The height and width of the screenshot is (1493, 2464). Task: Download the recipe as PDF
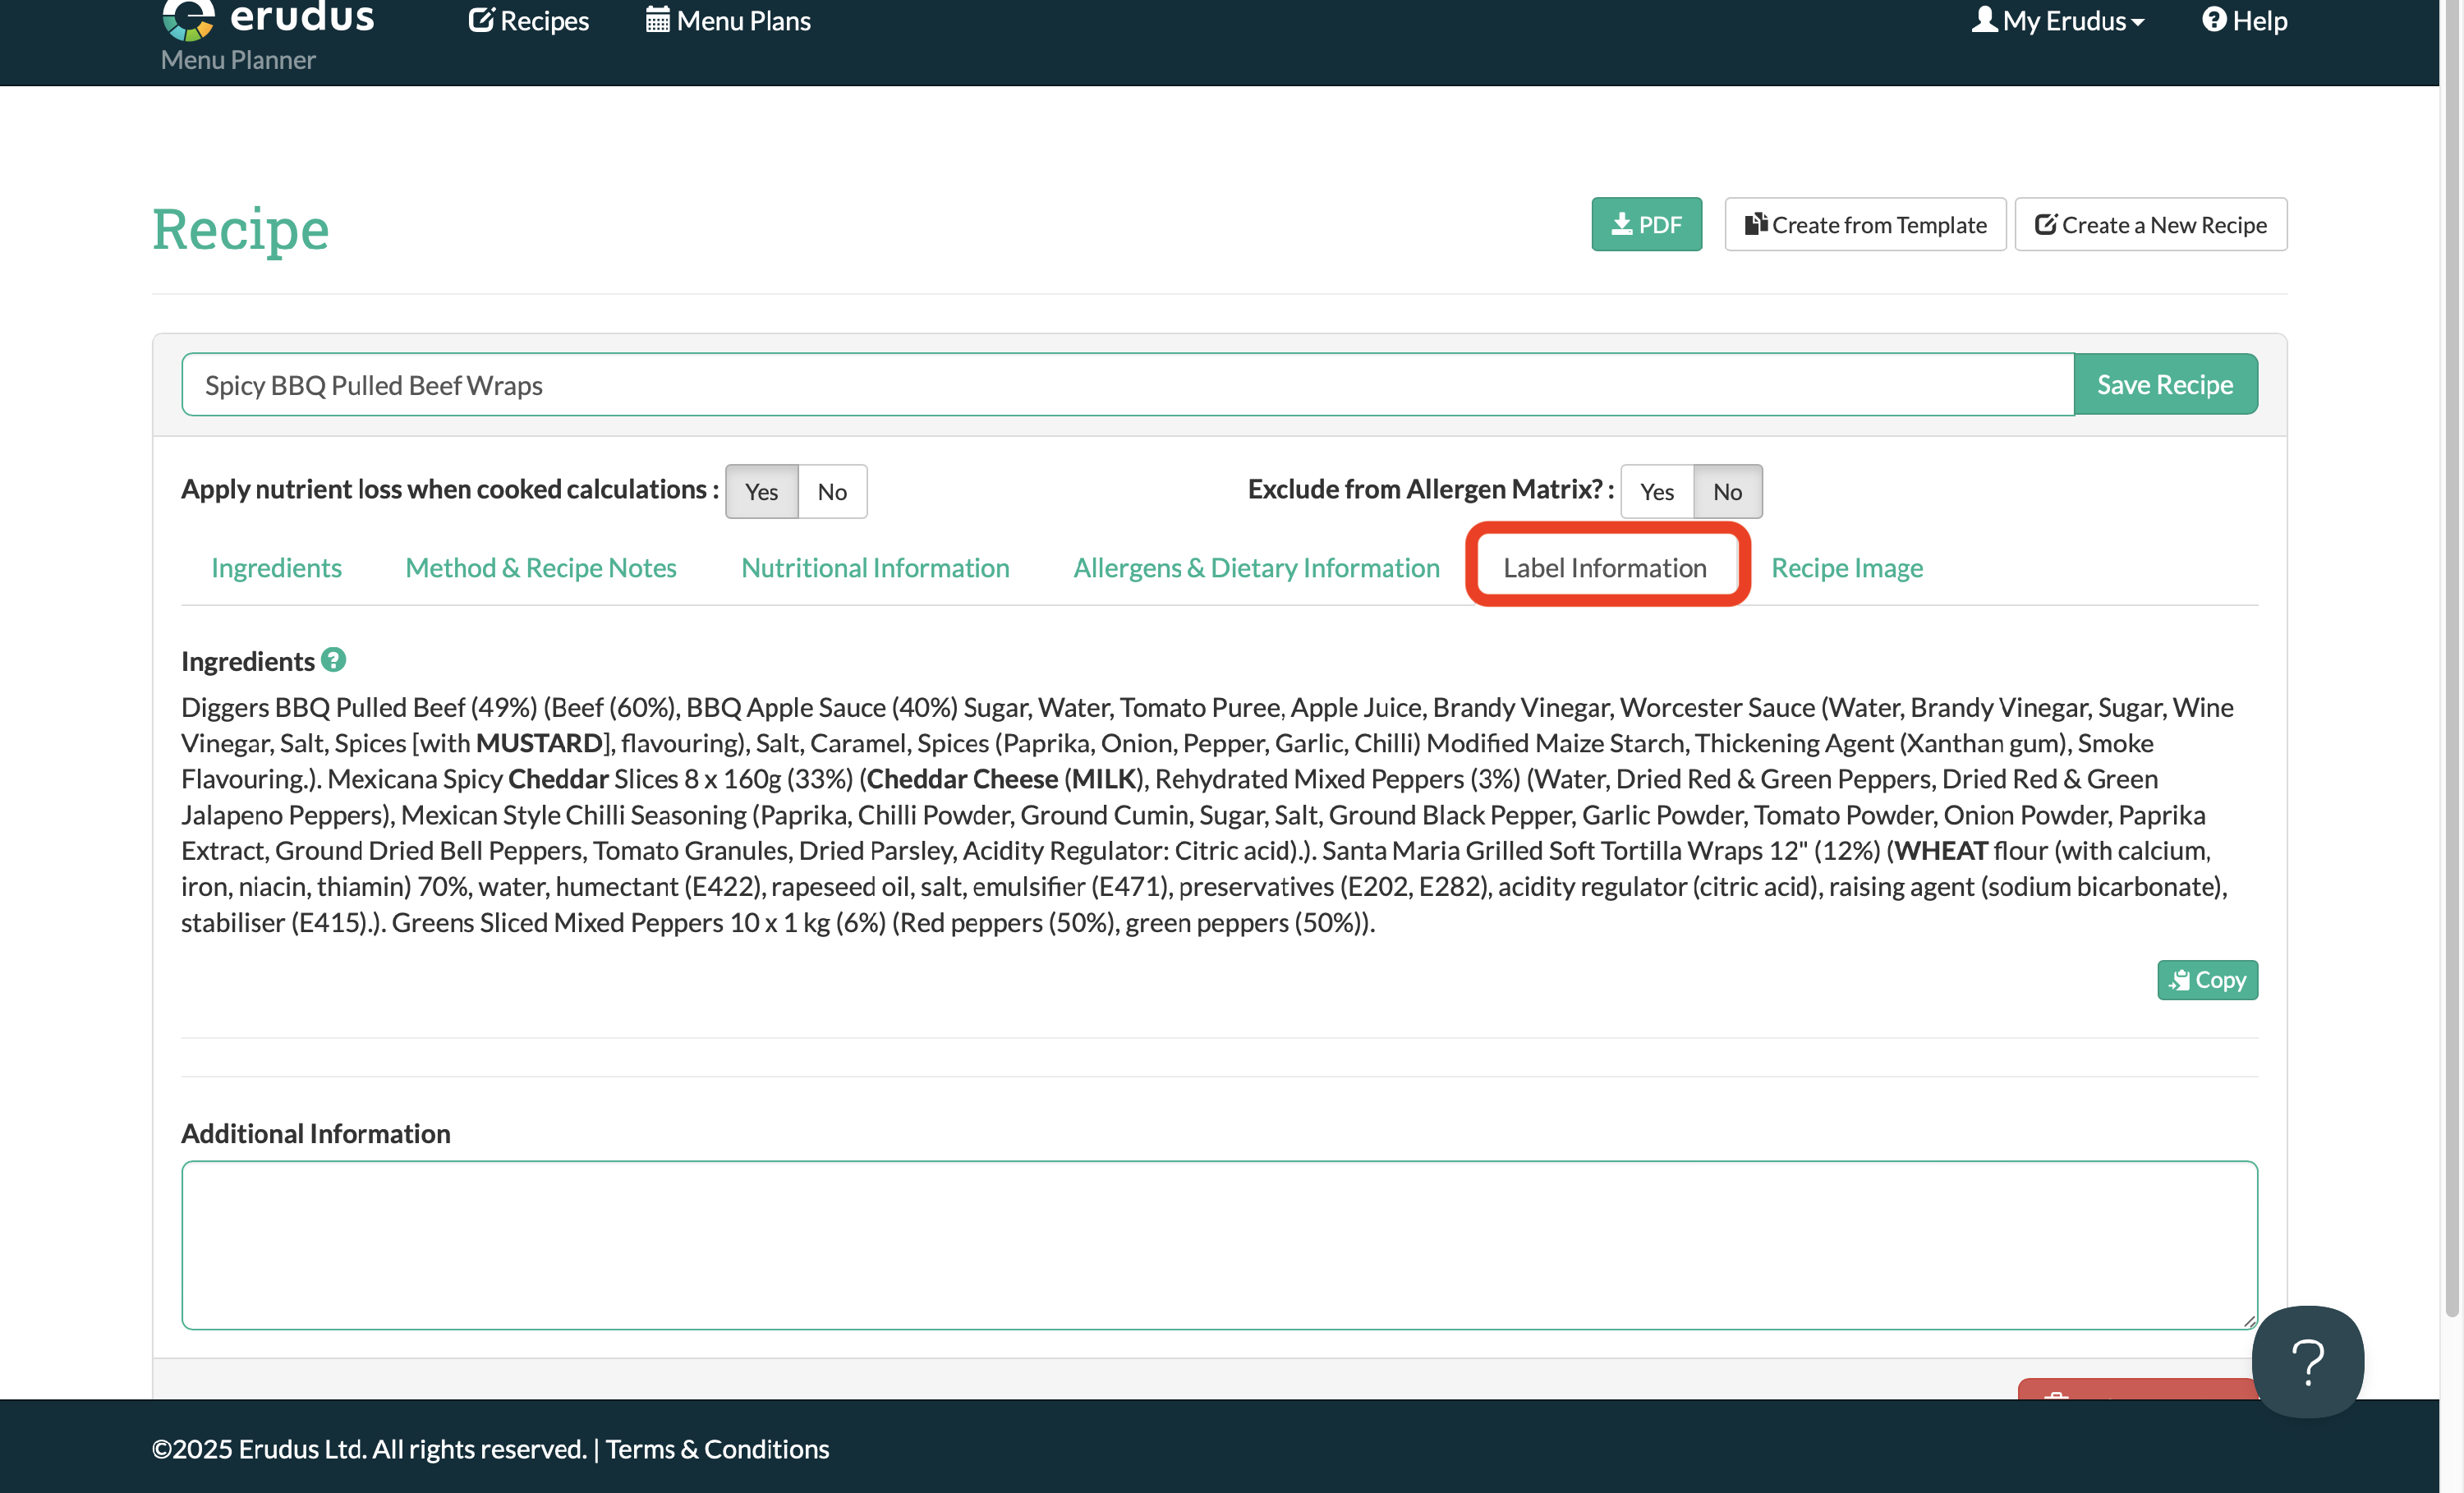tap(1646, 224)
